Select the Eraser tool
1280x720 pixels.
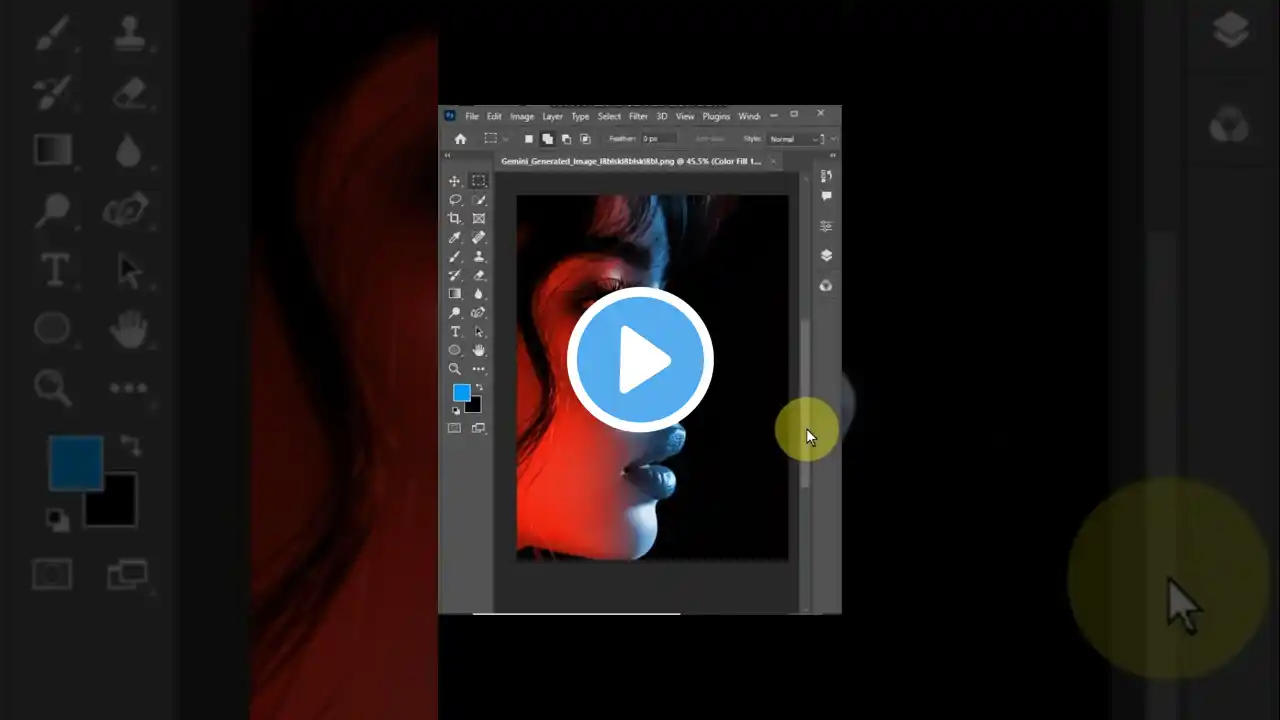tap(479, 275)
